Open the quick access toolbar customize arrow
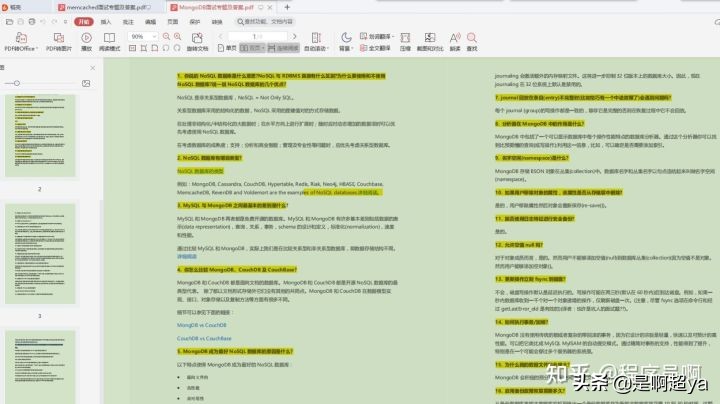720x404 pixels. coord(65,22)
